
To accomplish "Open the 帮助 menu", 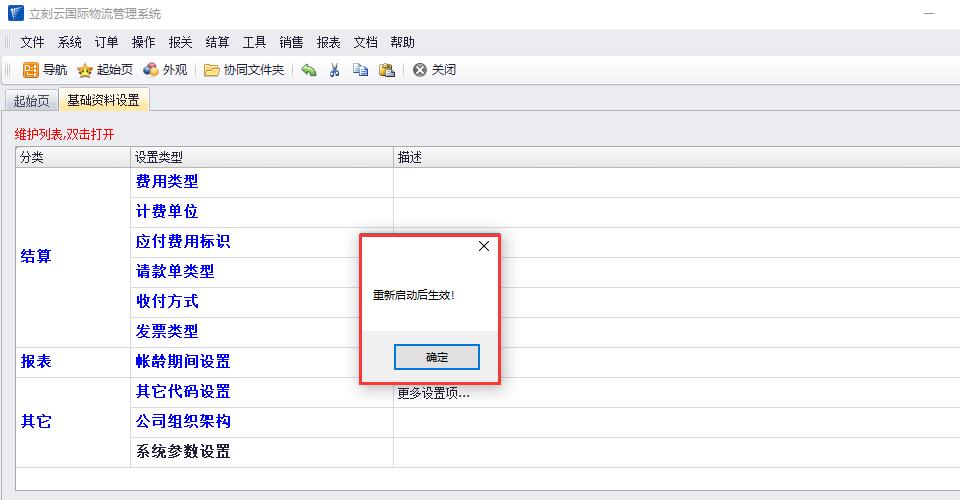I will (402, 42).
